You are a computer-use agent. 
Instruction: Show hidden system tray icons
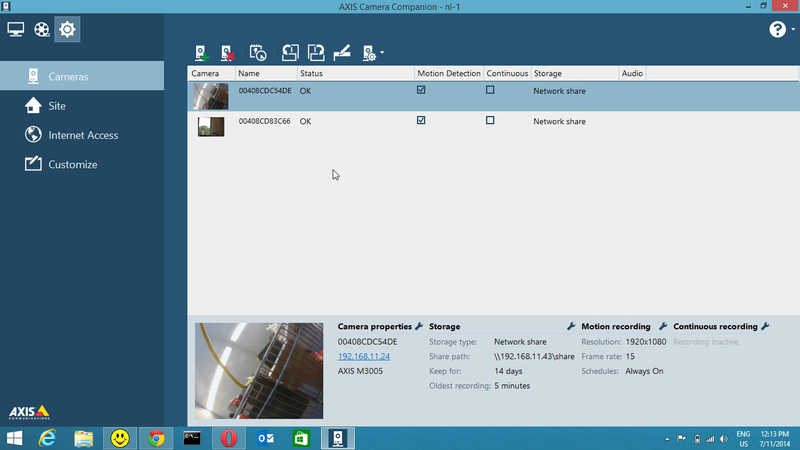point(667,439)
